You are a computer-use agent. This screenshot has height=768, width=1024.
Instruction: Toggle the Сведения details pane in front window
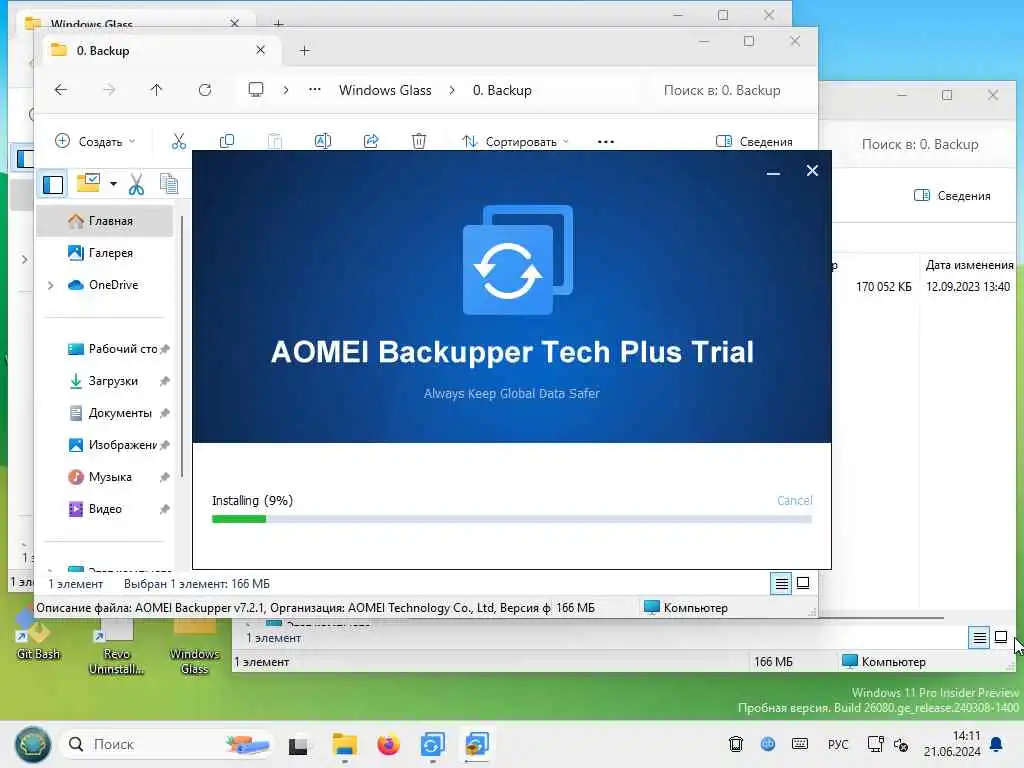coord(754,141)
